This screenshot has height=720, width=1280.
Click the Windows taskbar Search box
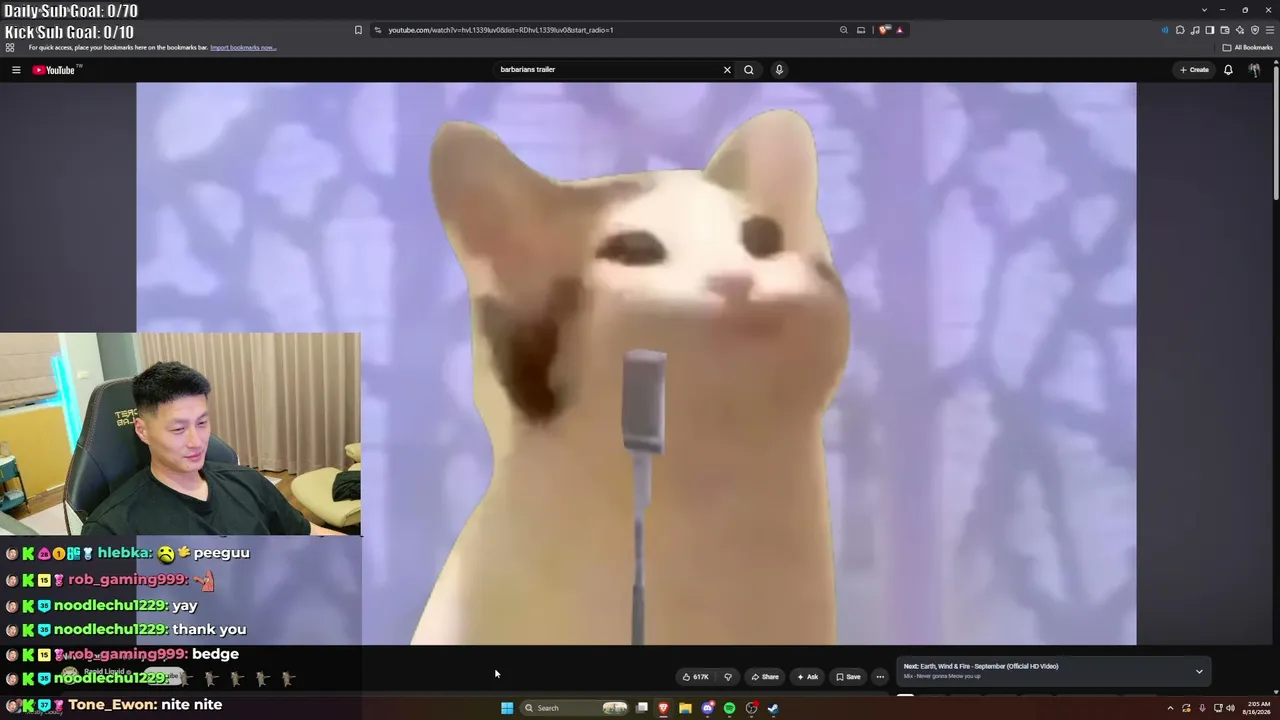point(575,708)
